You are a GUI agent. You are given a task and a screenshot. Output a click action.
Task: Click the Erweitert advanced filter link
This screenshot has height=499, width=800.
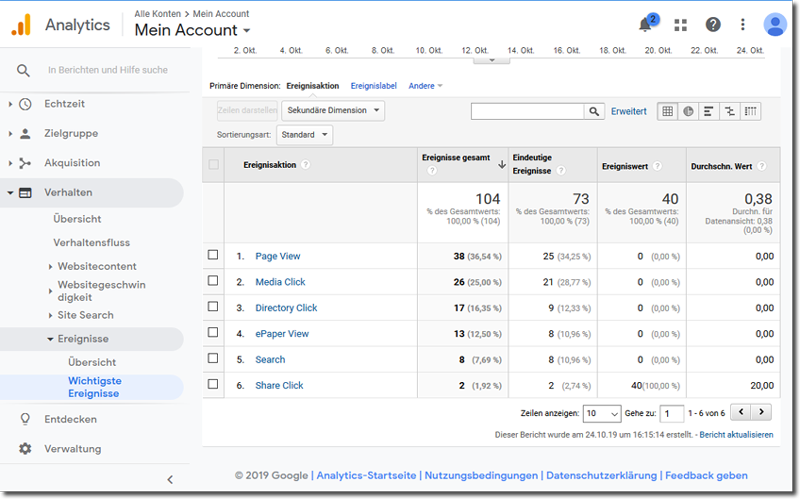click(x=629, y=111)
